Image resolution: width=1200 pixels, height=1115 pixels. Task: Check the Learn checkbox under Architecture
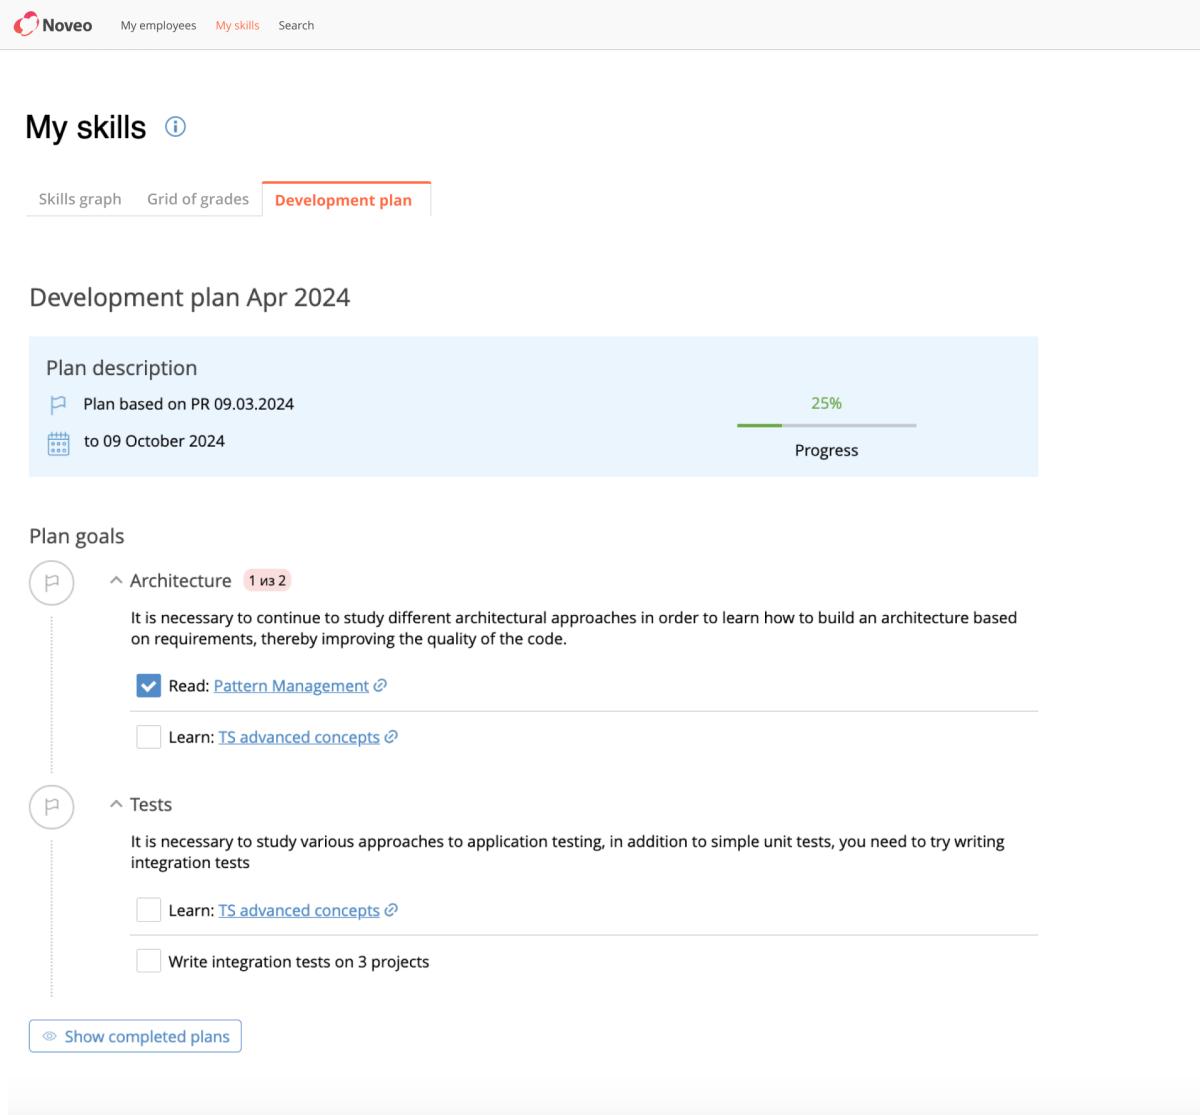pos(148,737)
